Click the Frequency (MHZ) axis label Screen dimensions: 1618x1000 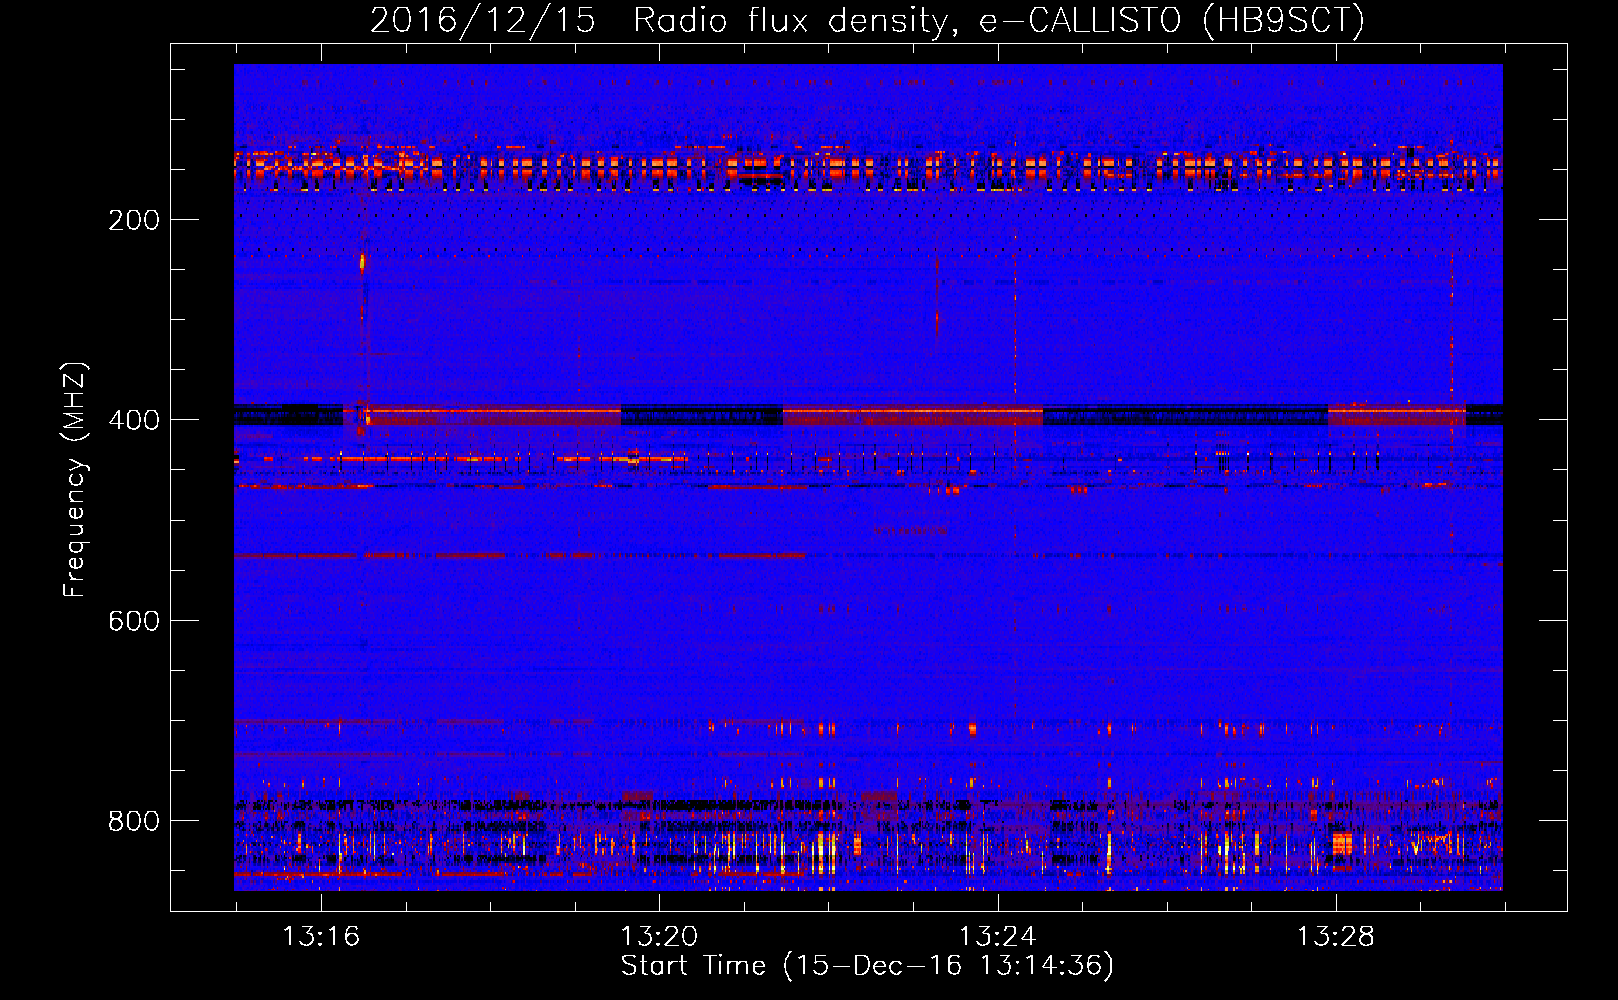[75, 479]
